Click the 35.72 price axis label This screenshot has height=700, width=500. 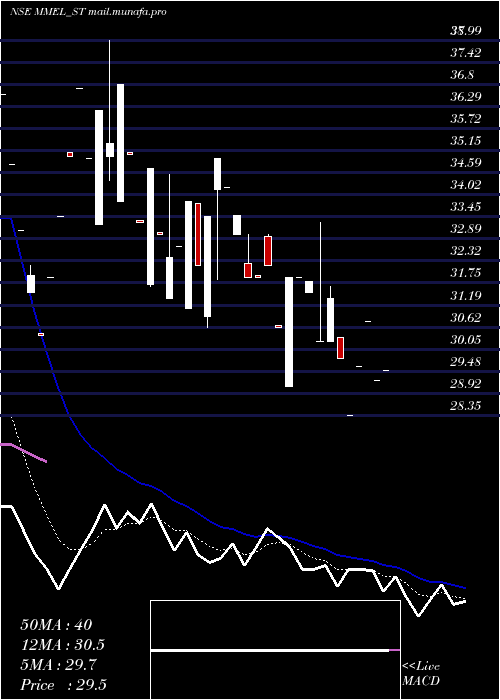[x=466, y=119]
